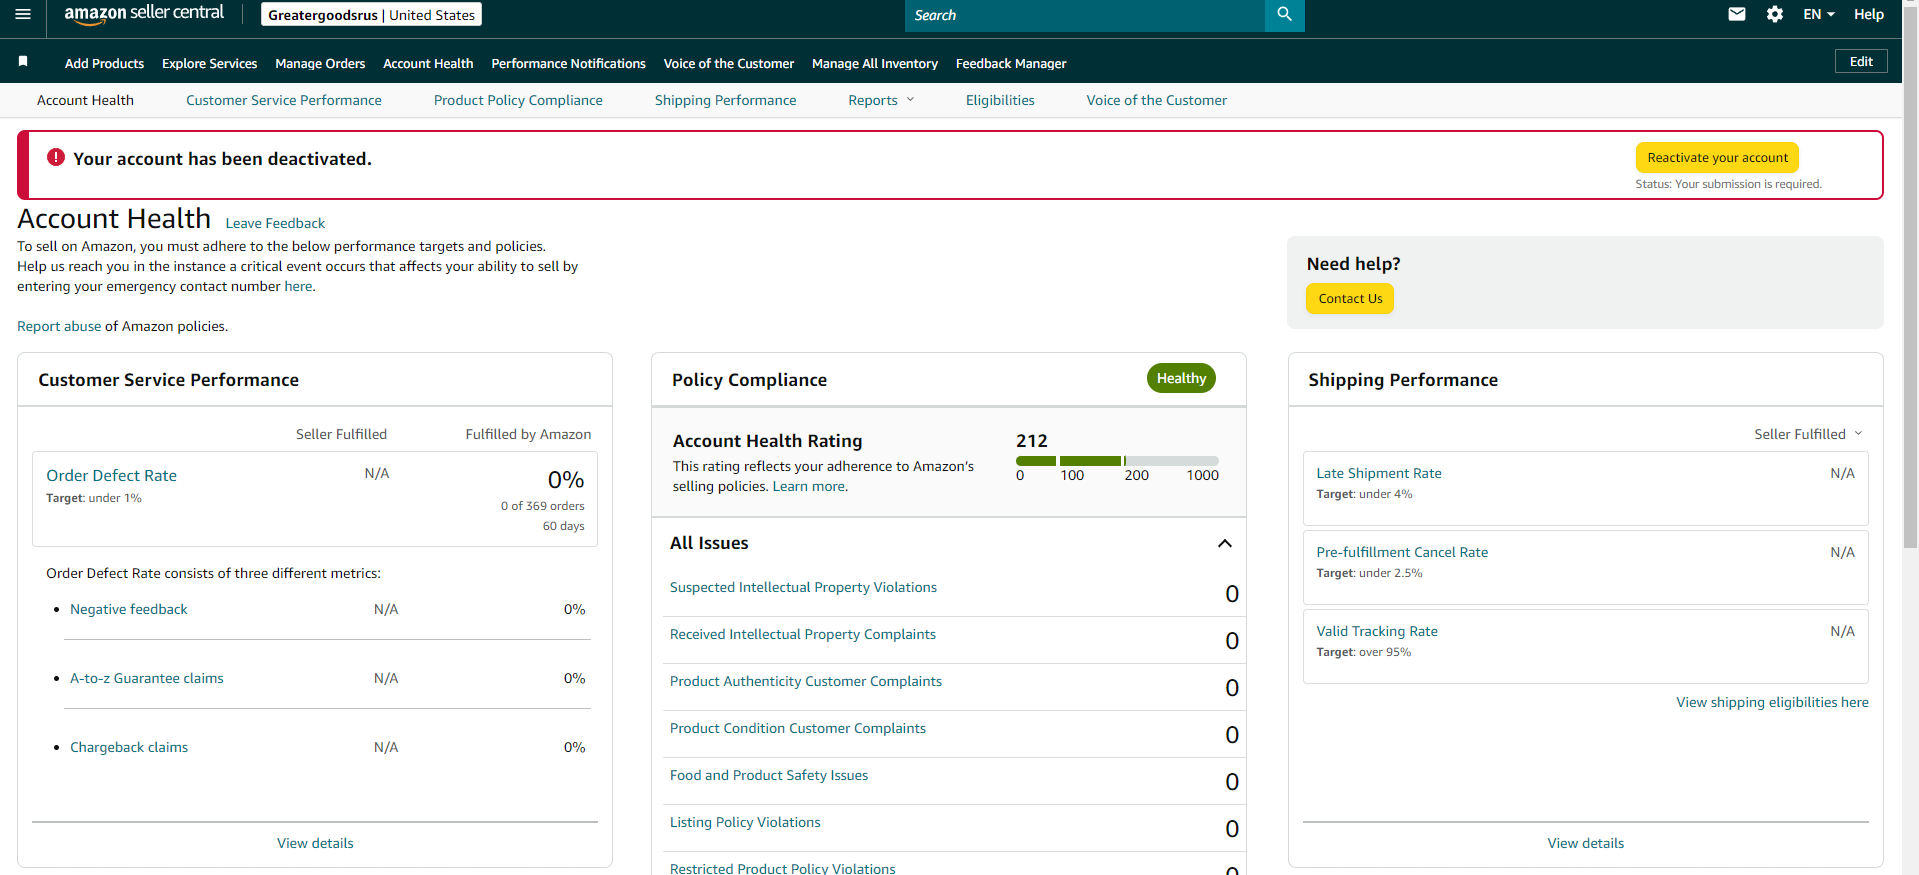Open Add Products shortcut

tap(104, 63)
